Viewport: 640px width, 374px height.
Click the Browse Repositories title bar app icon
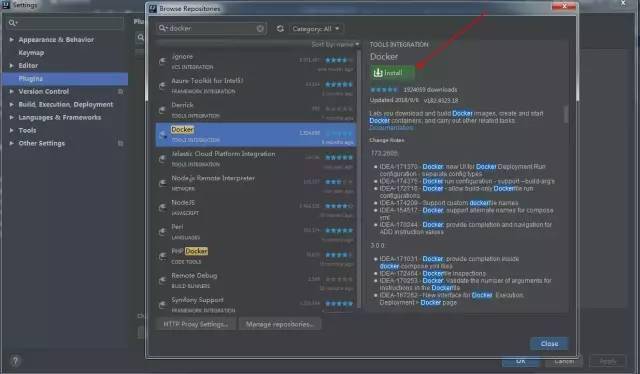(153, 8)
